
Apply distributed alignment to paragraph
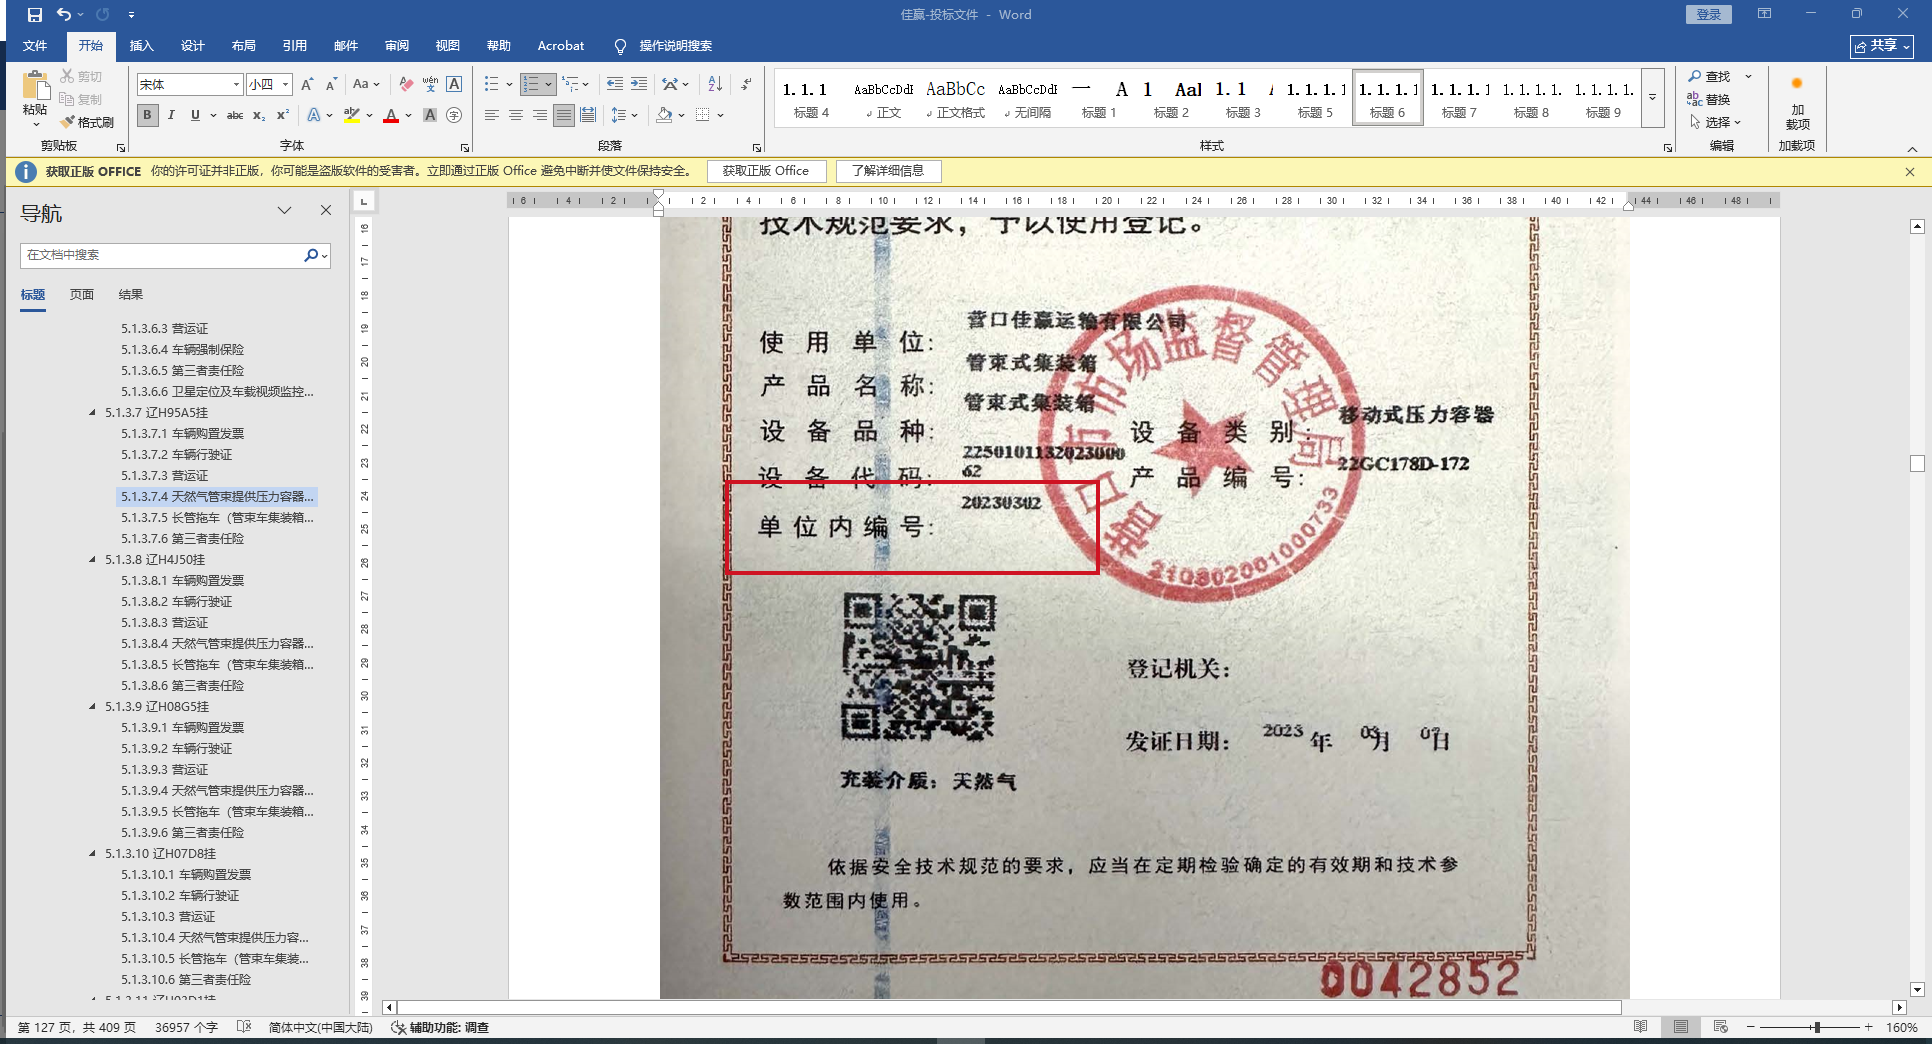point(588,115)
